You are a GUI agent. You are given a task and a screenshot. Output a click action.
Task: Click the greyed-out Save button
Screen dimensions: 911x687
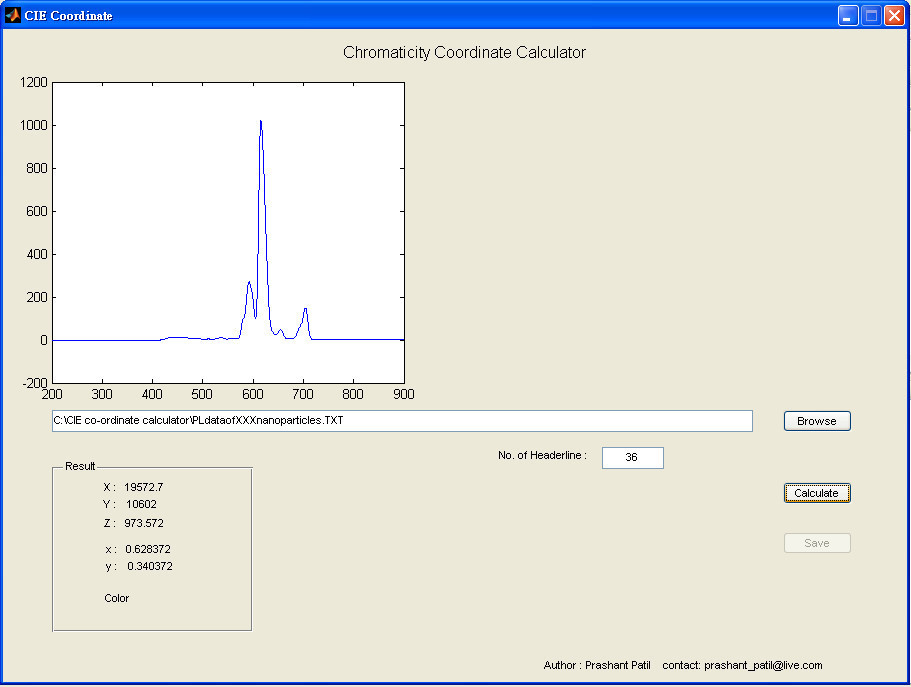click(x=817, y=543)
